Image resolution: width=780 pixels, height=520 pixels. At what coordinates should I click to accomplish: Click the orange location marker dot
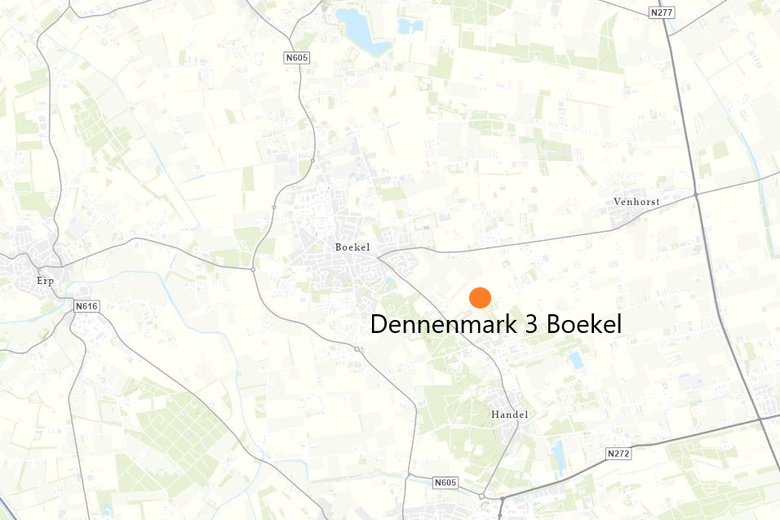pyautogui.click(x=480, y=298)
